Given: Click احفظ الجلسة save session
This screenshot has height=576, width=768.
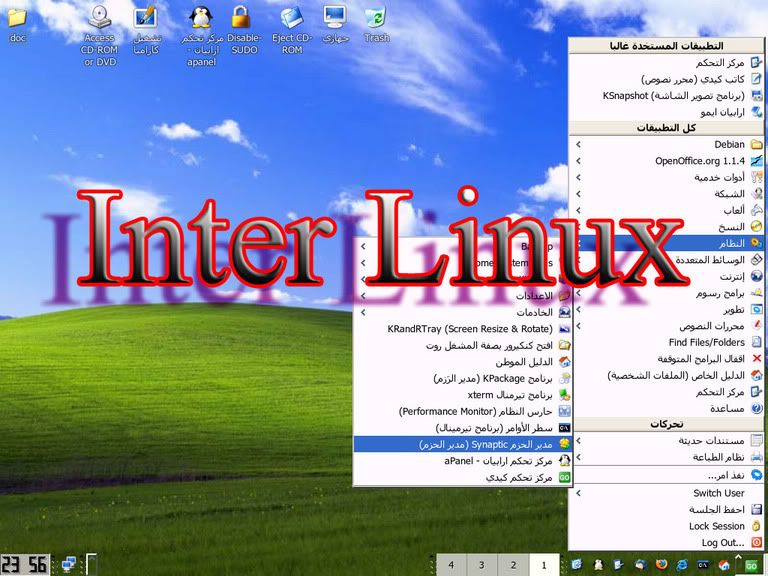Looking at the screenshot, I should click(x=667, y=509).
